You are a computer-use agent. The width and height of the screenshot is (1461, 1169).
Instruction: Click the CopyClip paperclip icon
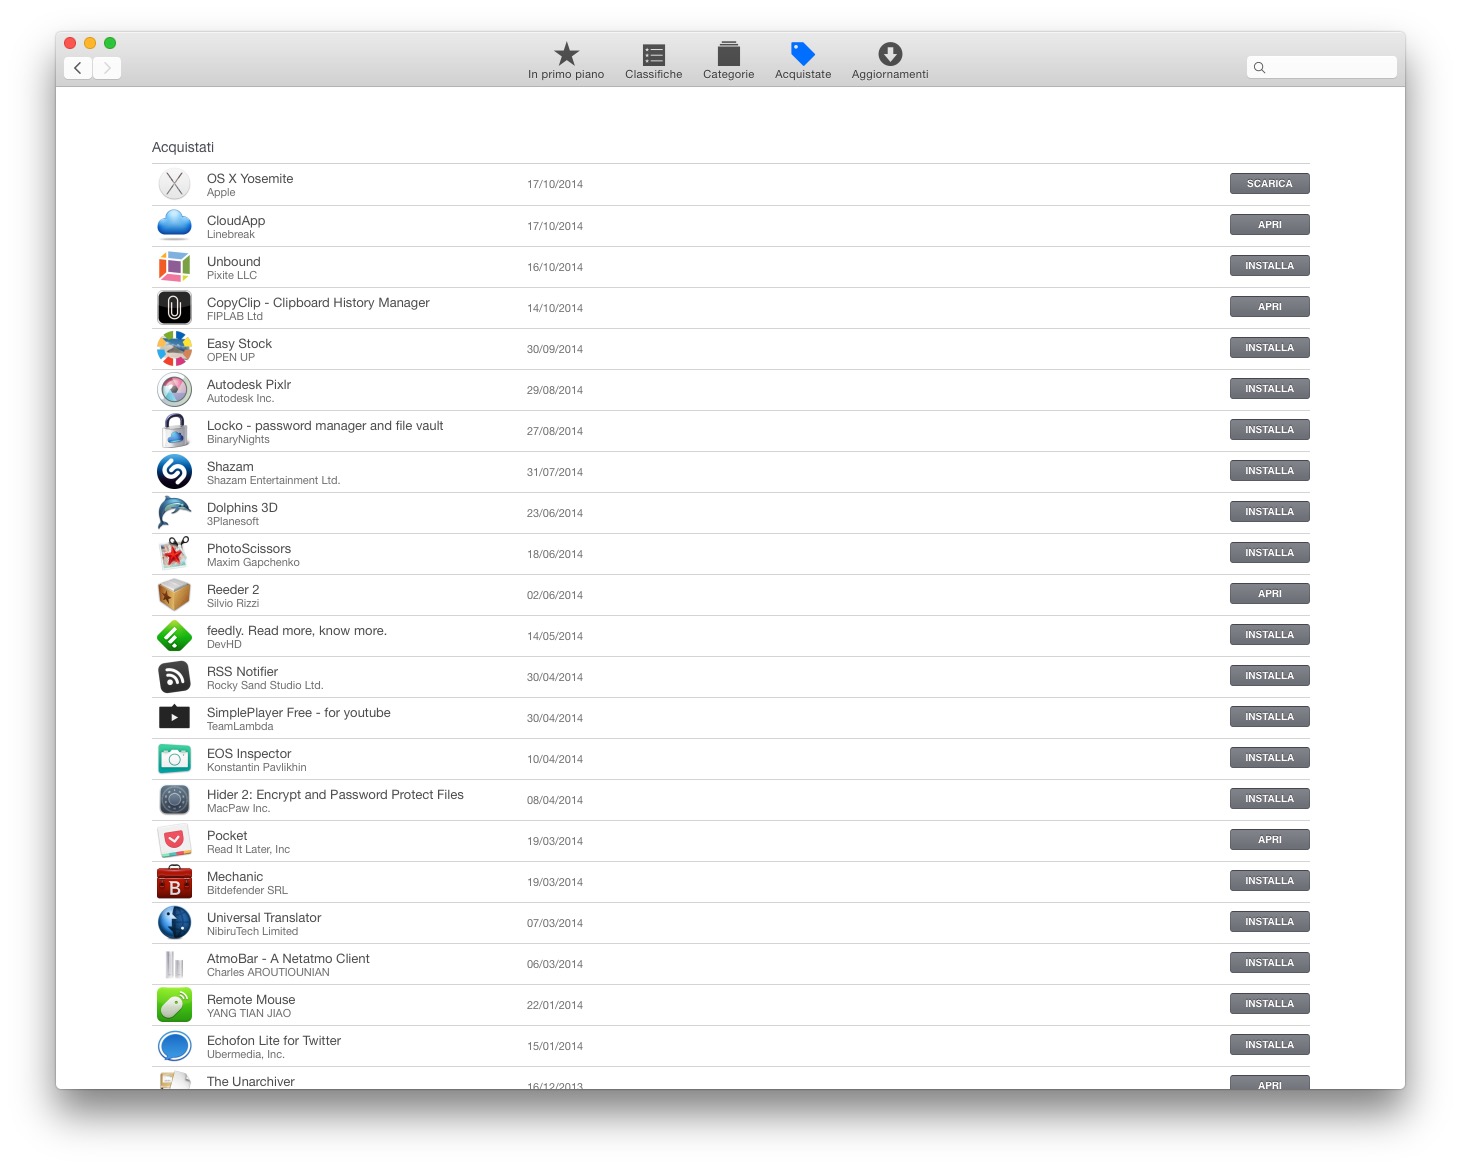[174, 307]
